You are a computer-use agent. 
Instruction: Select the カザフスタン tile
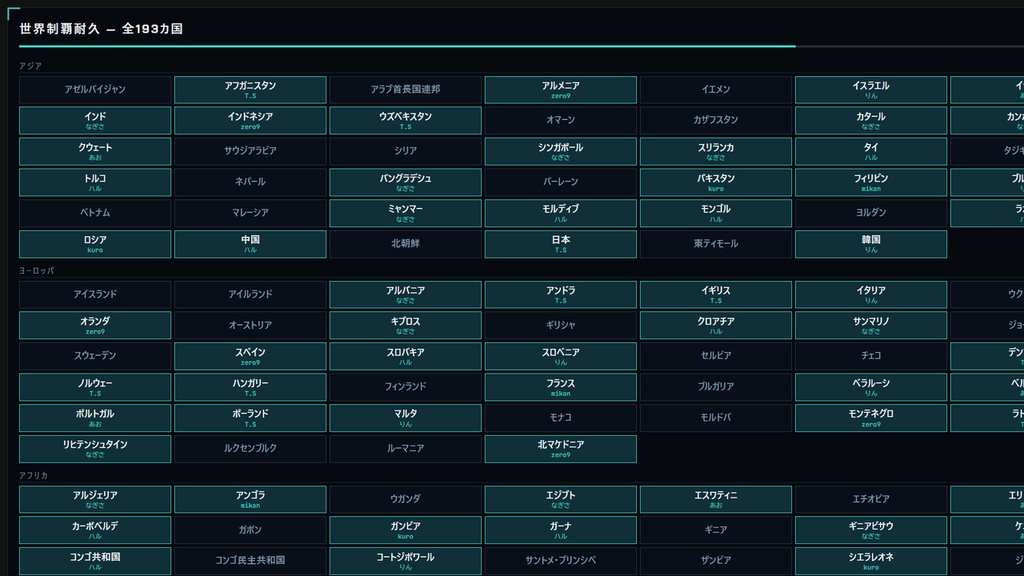(x=716, y=120)
